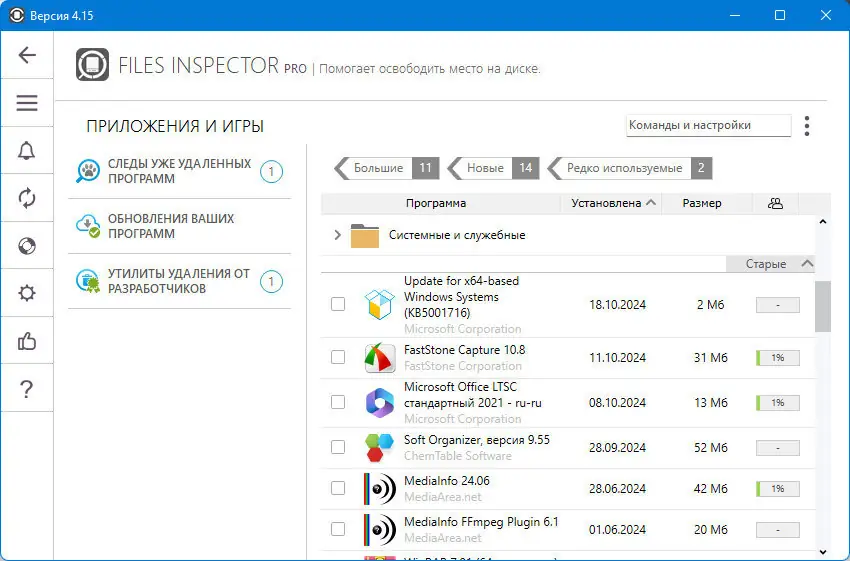
Task: Tick checkbox for Microsoft Office LTSC
Action: (338, 402)
